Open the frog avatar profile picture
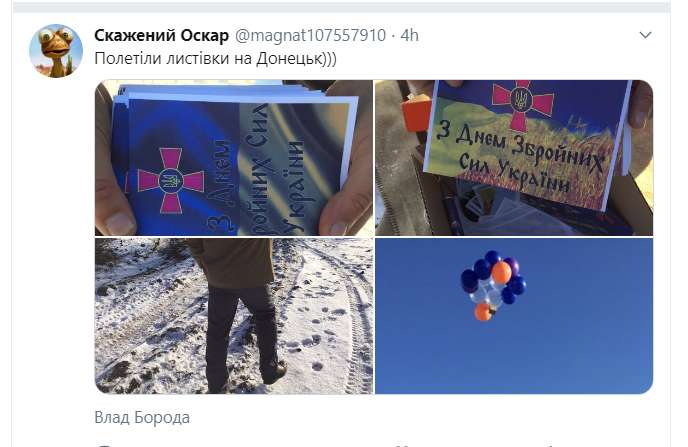The image size is (688, 447). (56, 50)
